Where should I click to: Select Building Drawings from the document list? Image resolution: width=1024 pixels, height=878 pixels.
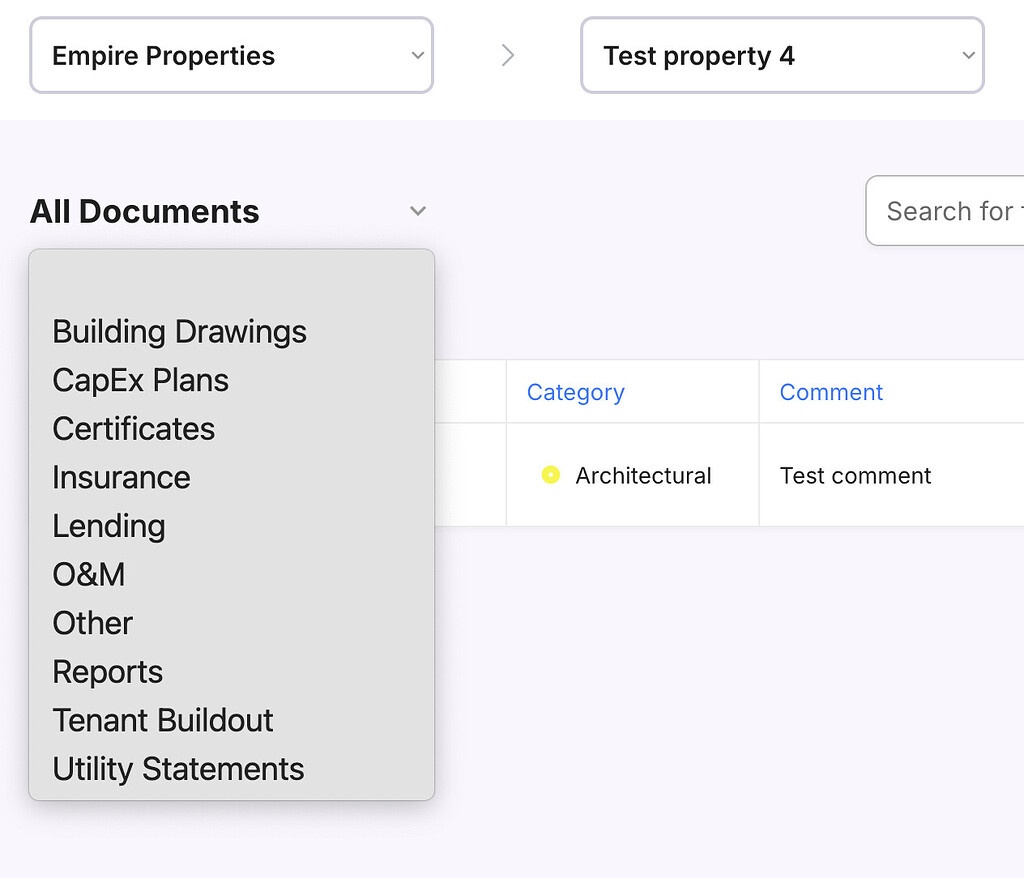click(x=179, y=331)
